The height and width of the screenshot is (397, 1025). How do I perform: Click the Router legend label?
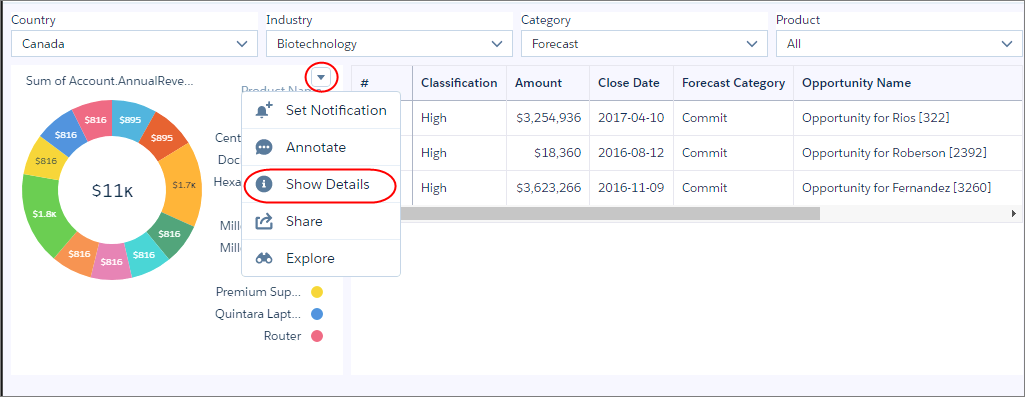(x=282, y=336)
